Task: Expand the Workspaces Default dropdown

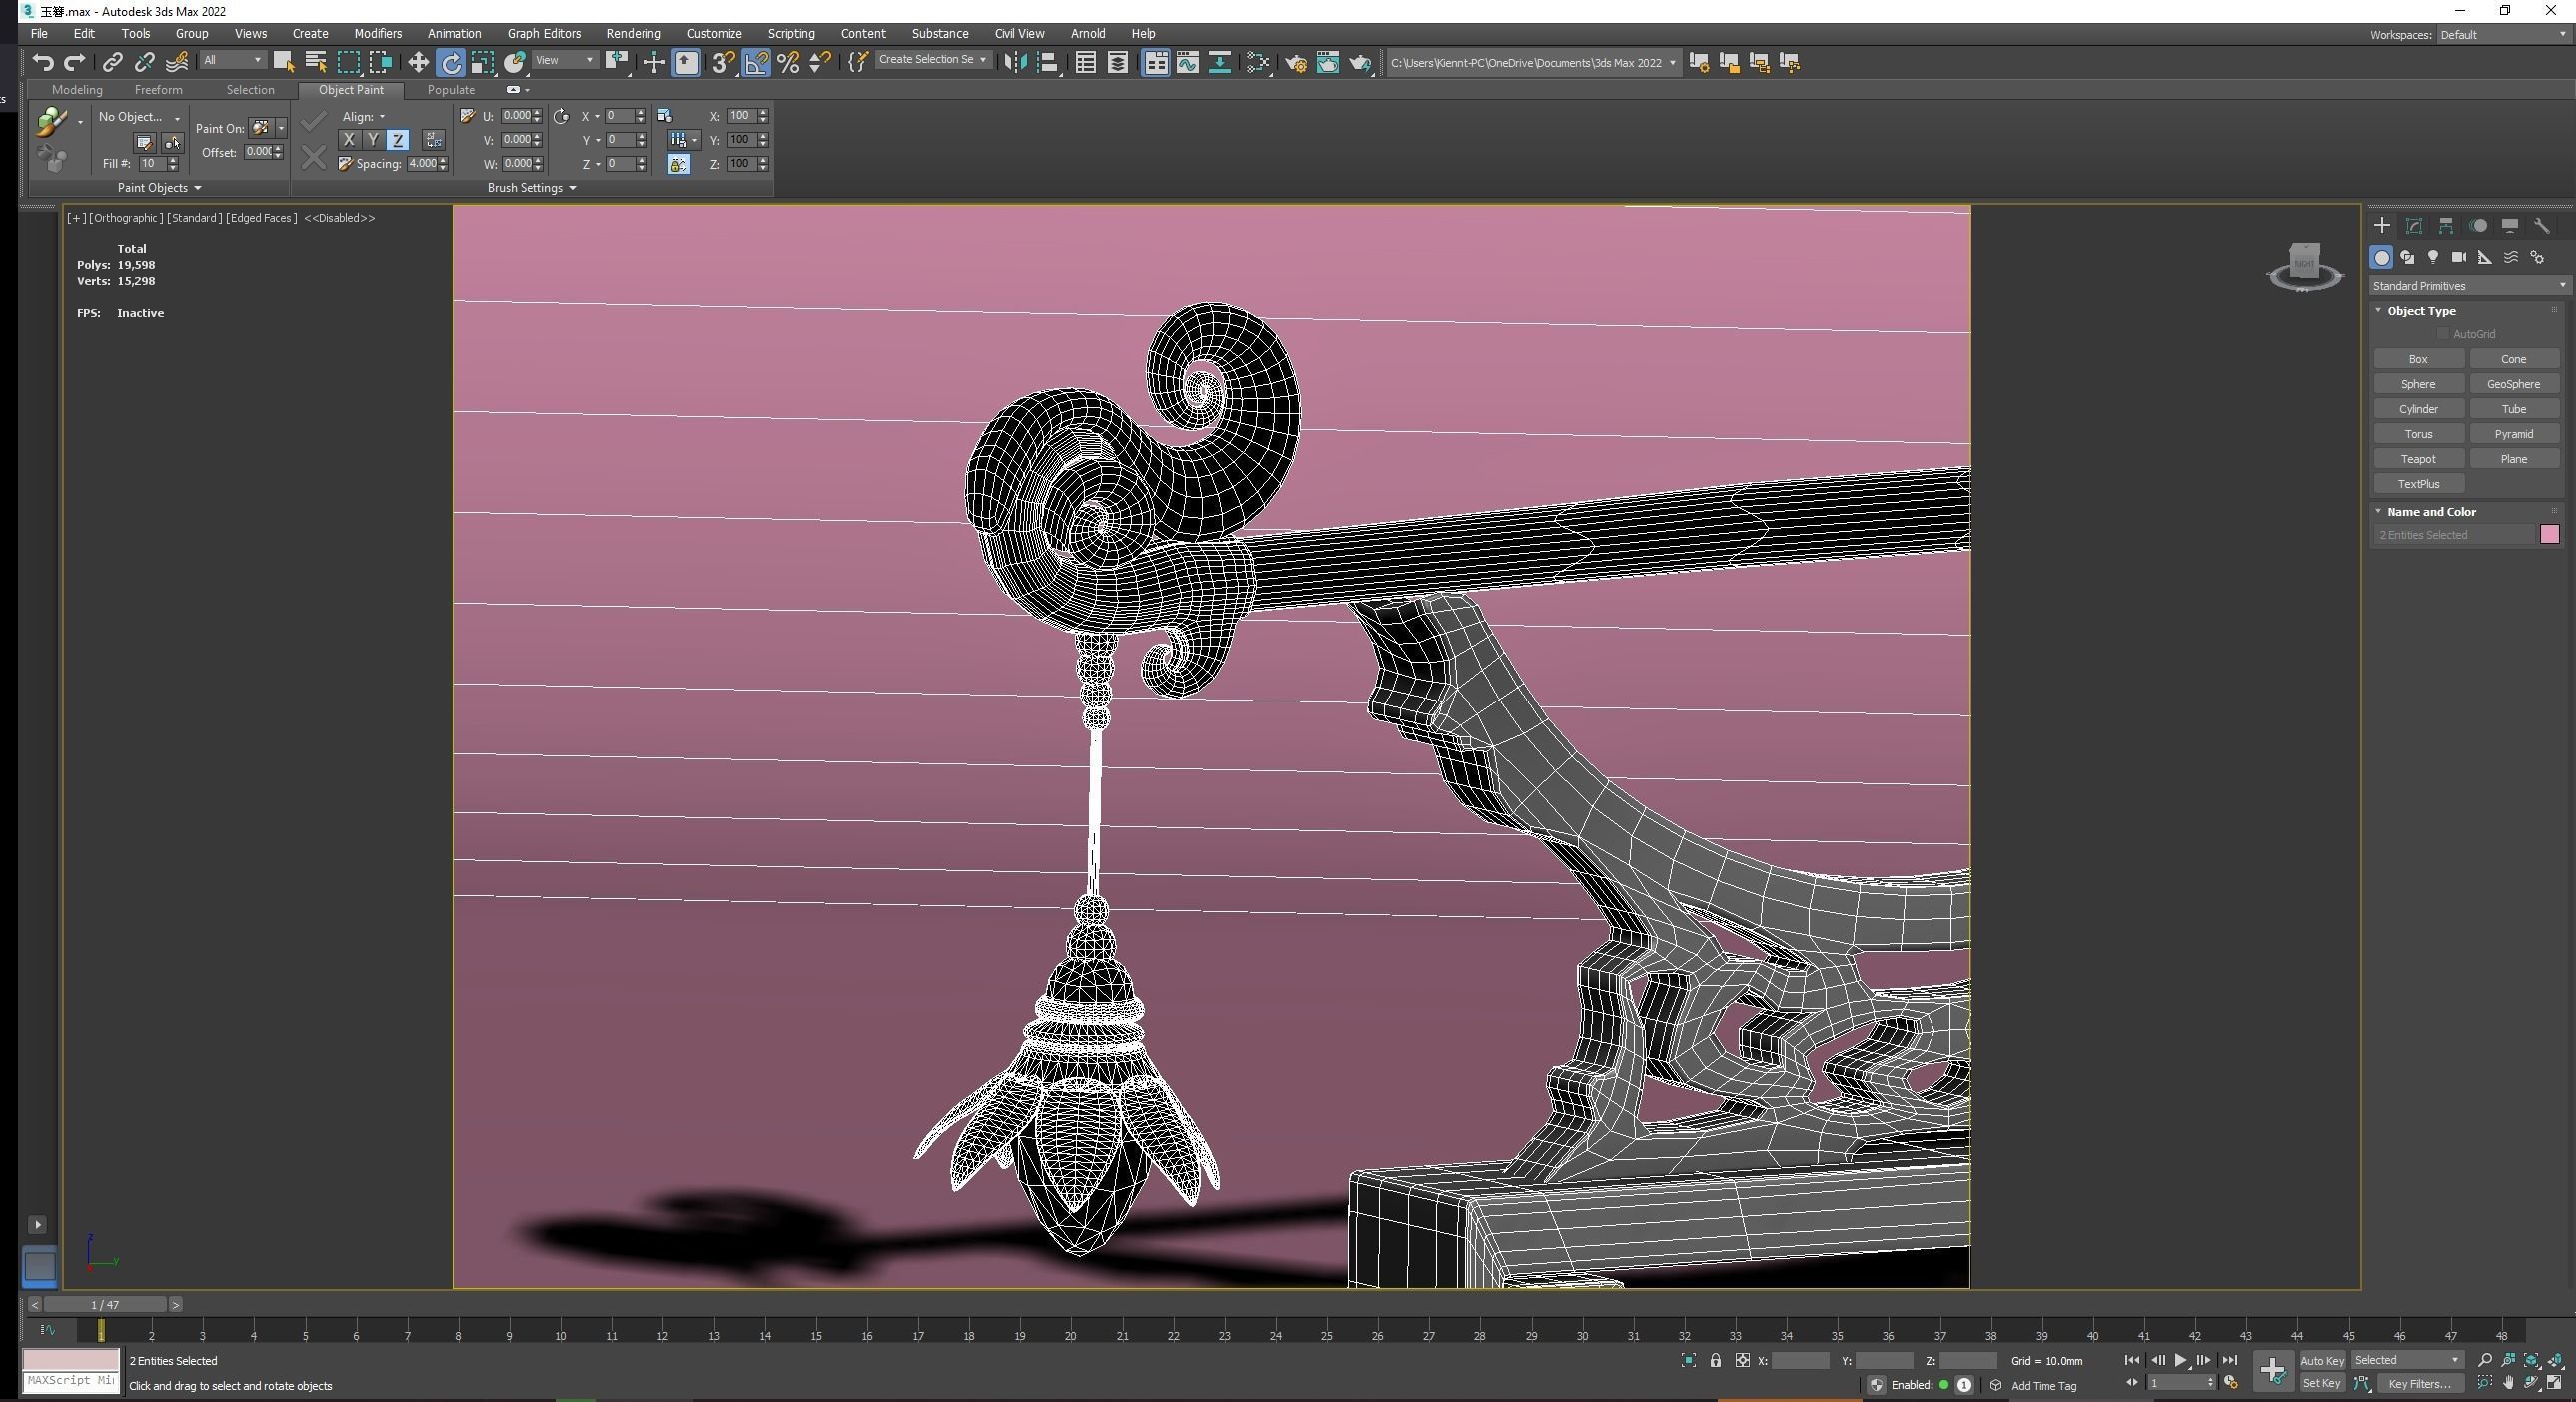Action: (x=2502, y=35)
